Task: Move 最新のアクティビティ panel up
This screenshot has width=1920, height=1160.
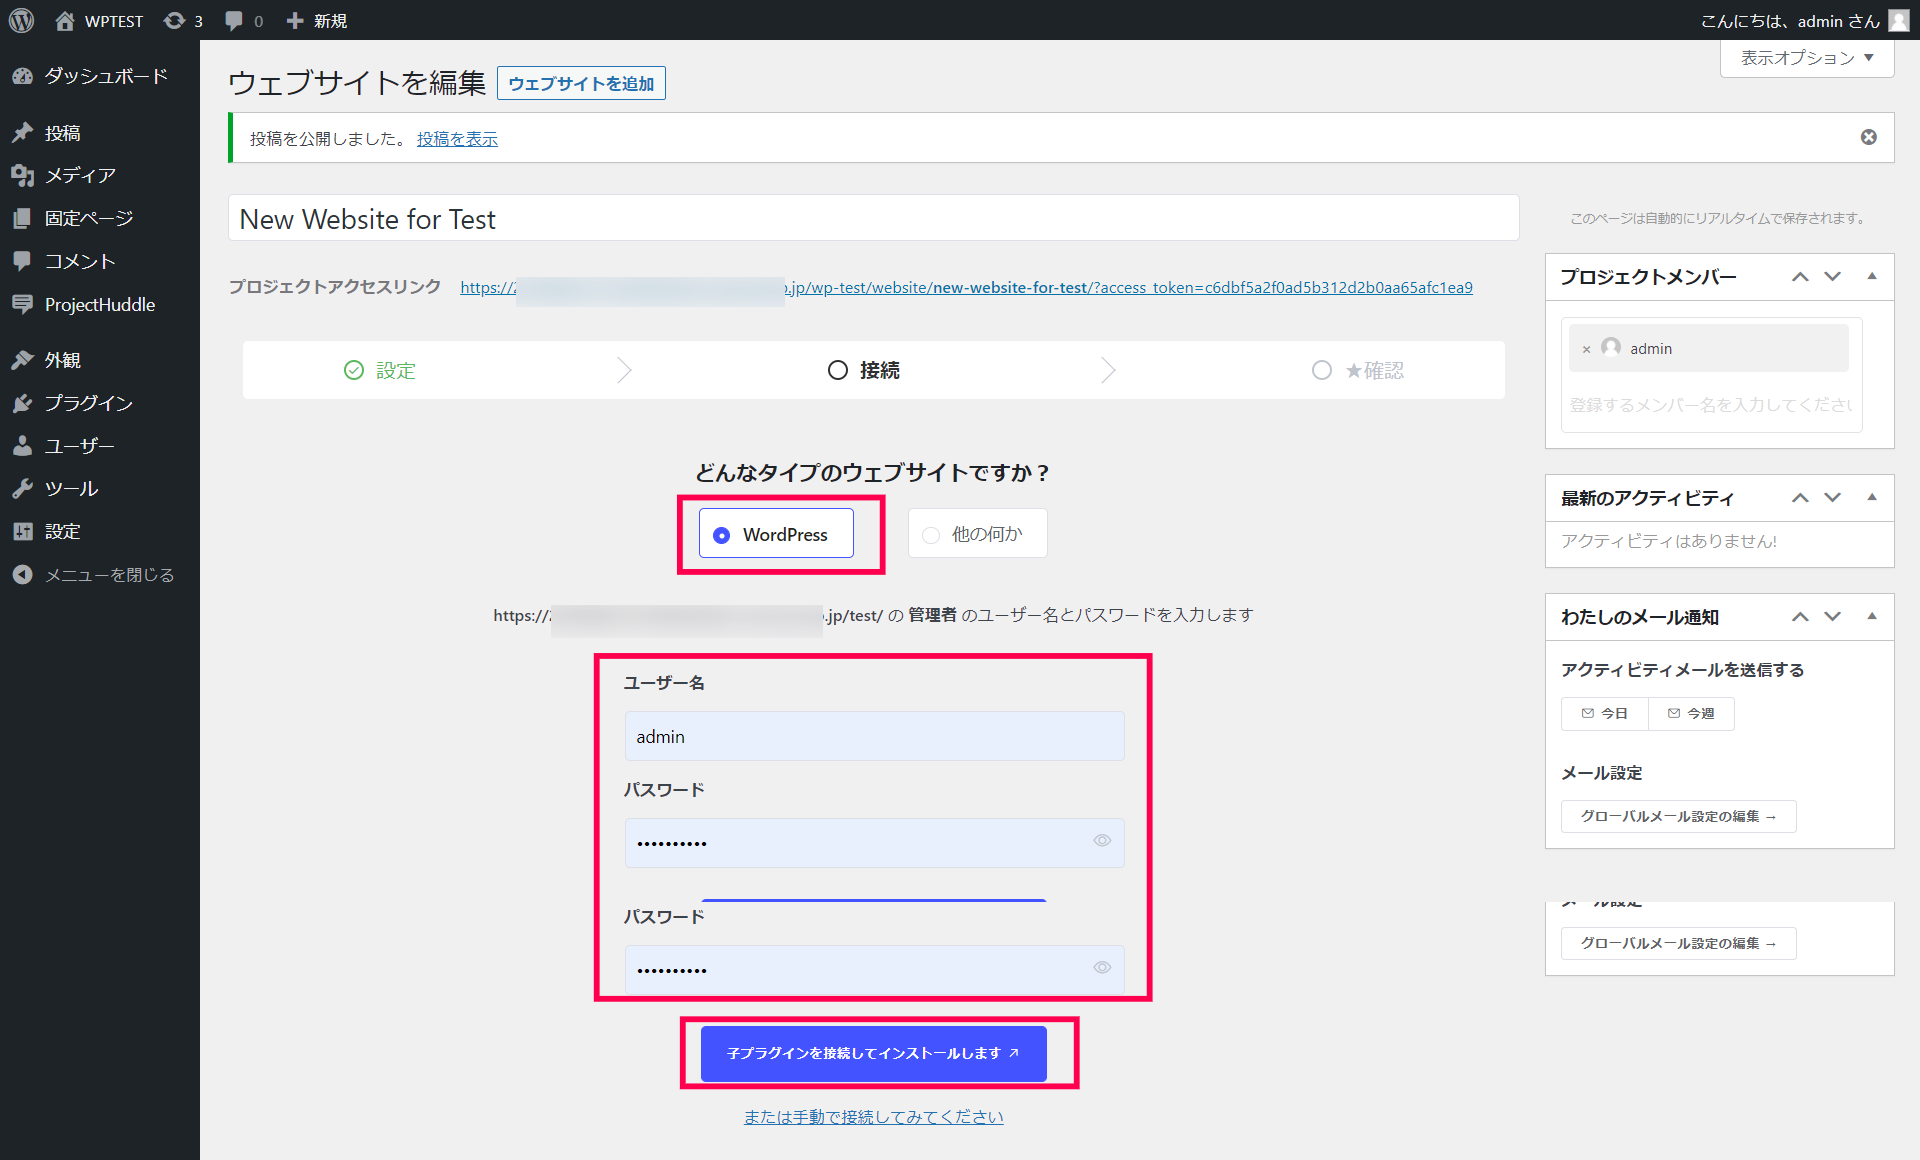Action: [x=1800, y=498]
